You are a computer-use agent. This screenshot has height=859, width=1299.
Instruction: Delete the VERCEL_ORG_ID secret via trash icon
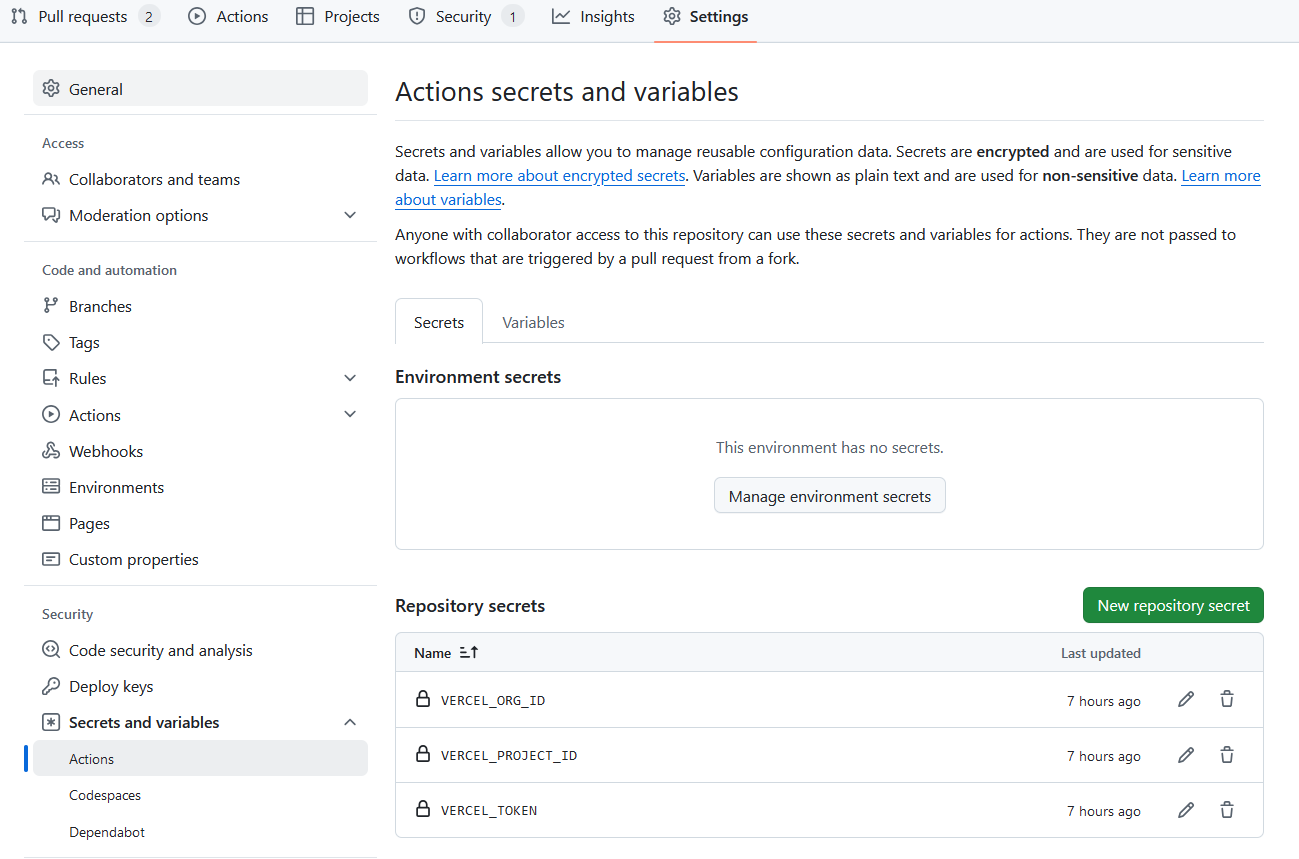(1227, 700)
